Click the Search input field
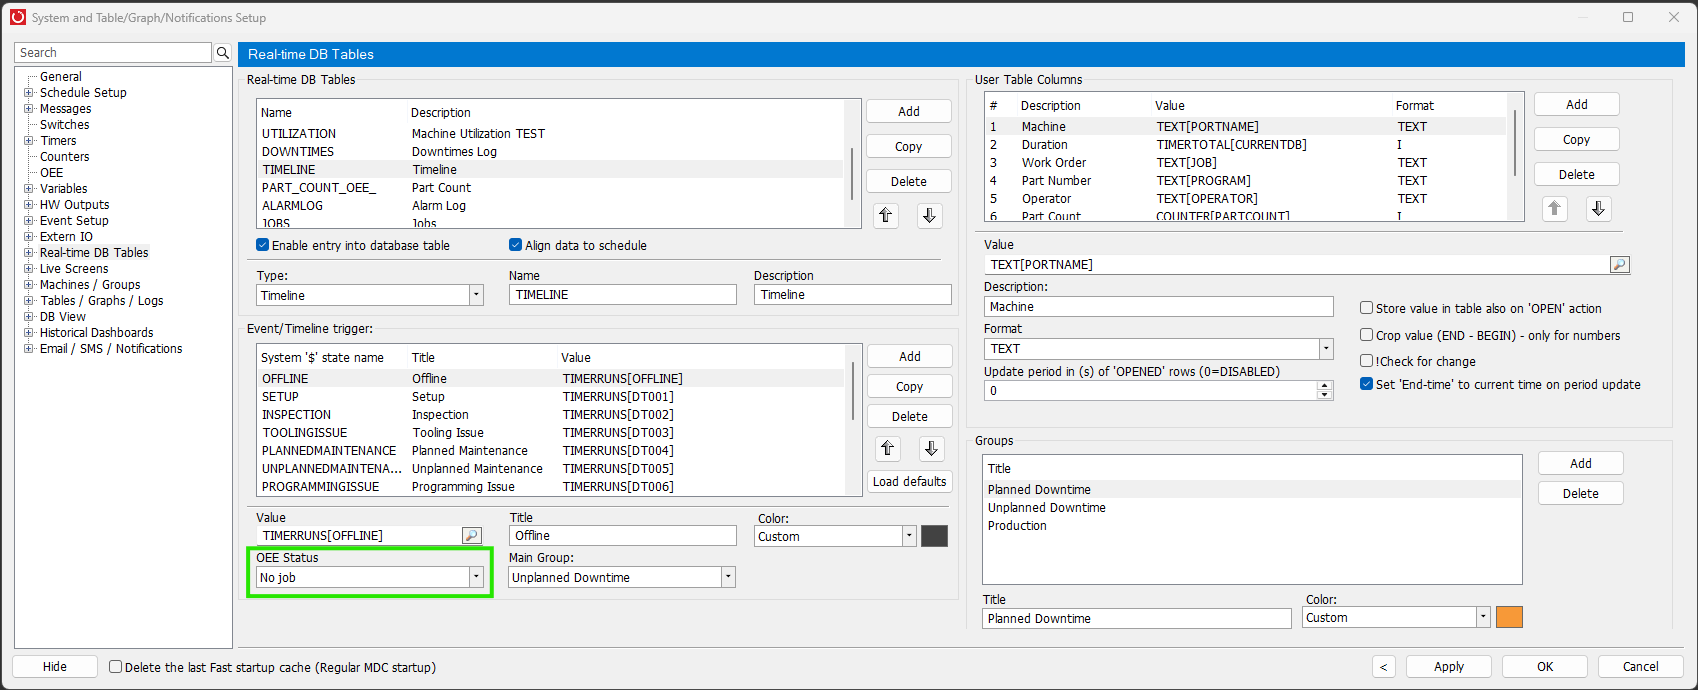Screen dimensions: 1698x690 [114, 53]
